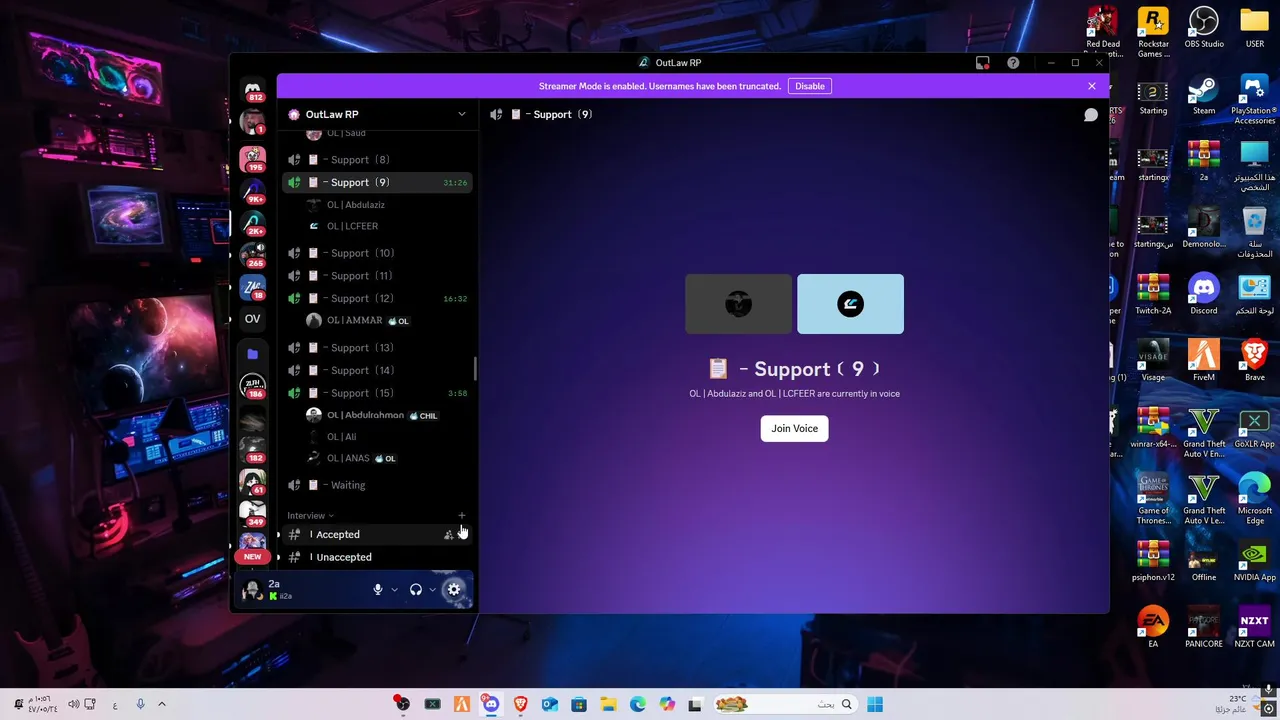Open NZXT CAM desktop shortcut
Viewport: 1280px width, 720px height.
click(1255, 627)
